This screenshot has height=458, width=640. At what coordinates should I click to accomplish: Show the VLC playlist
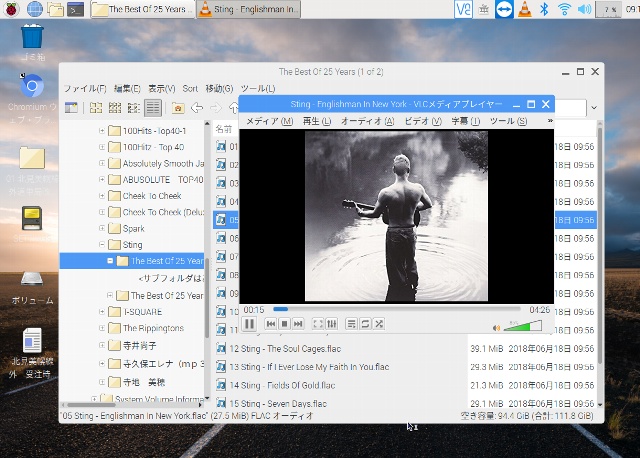[351, 324]
